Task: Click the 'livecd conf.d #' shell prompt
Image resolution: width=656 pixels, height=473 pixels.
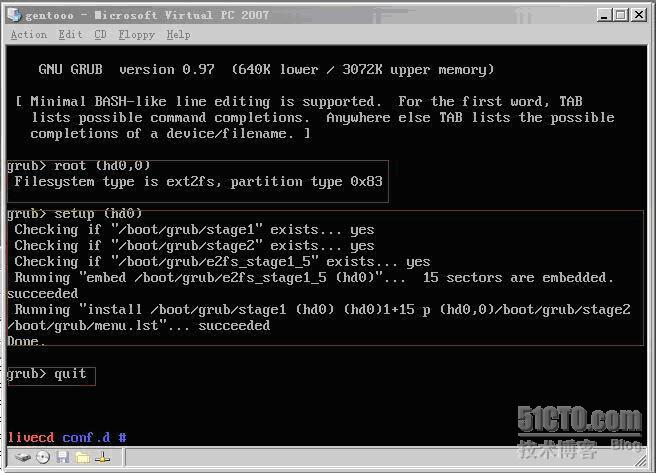Action: 67,437
